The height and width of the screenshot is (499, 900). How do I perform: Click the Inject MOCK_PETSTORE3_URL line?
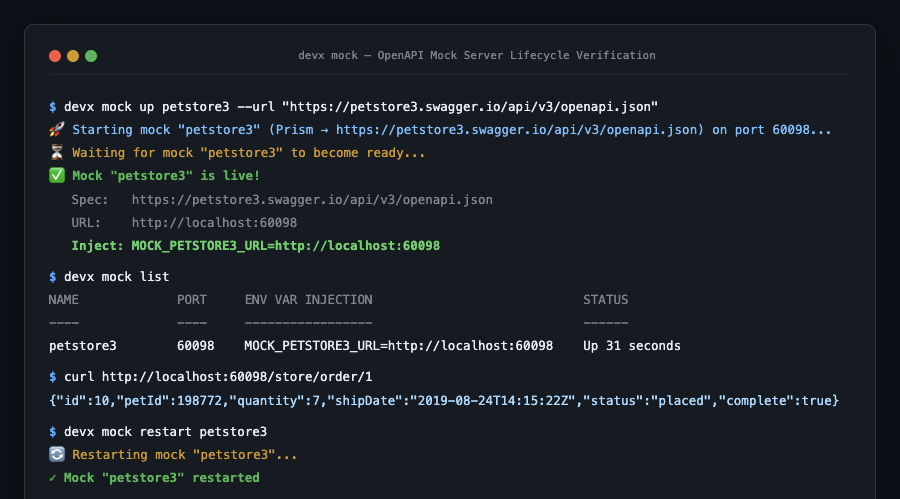(x=255, y=246)
